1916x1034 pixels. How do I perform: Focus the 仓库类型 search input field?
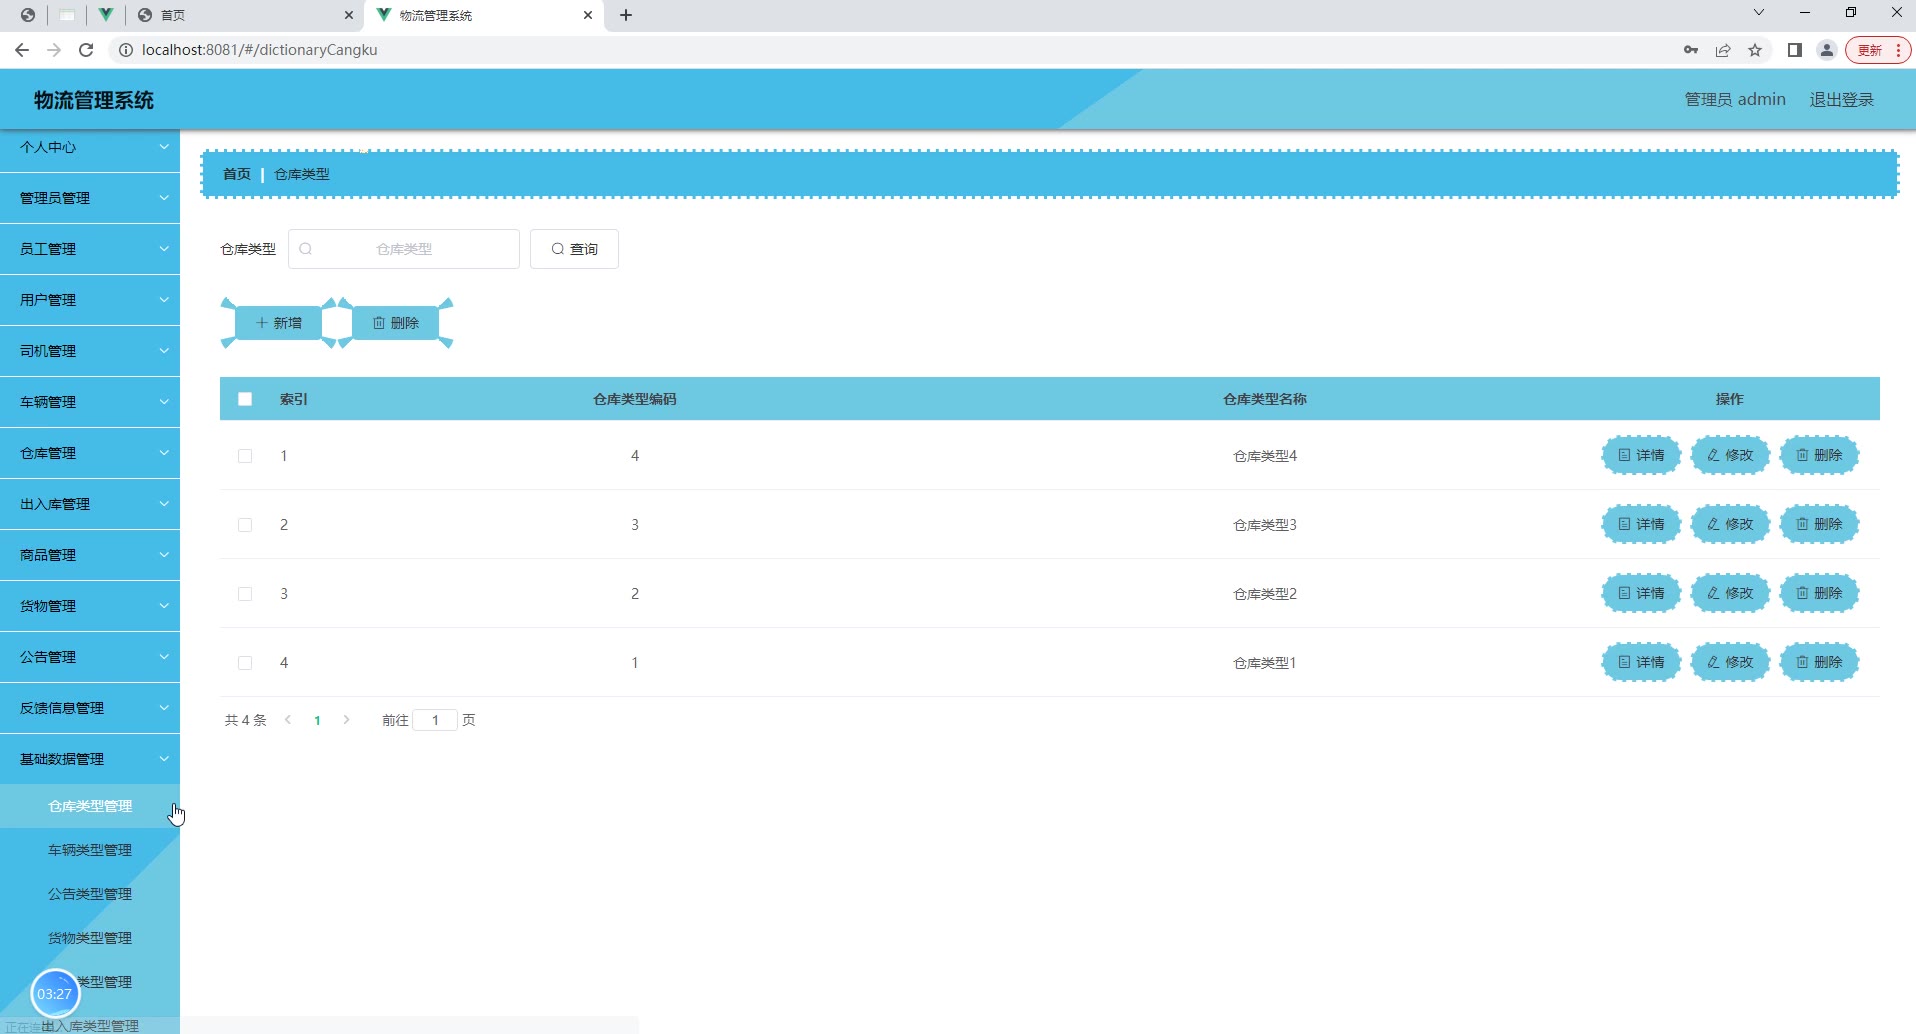point(404,249)
